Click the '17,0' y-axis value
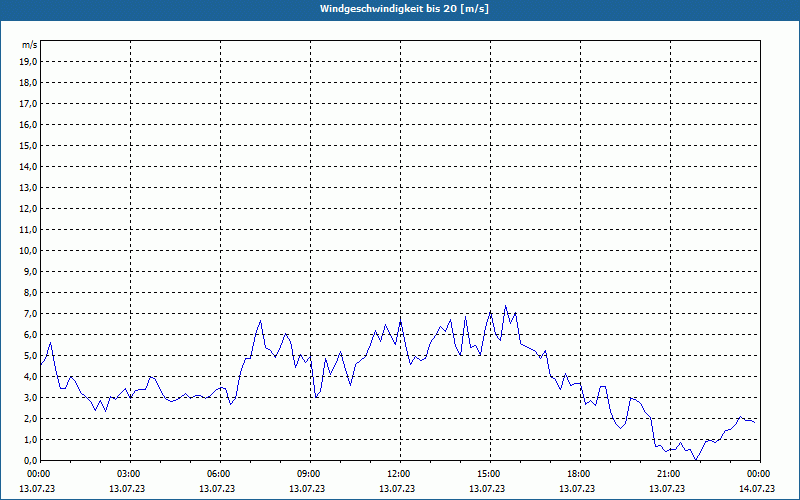The height and width of the screenshot is (500, 800). (x=28, y=104)
